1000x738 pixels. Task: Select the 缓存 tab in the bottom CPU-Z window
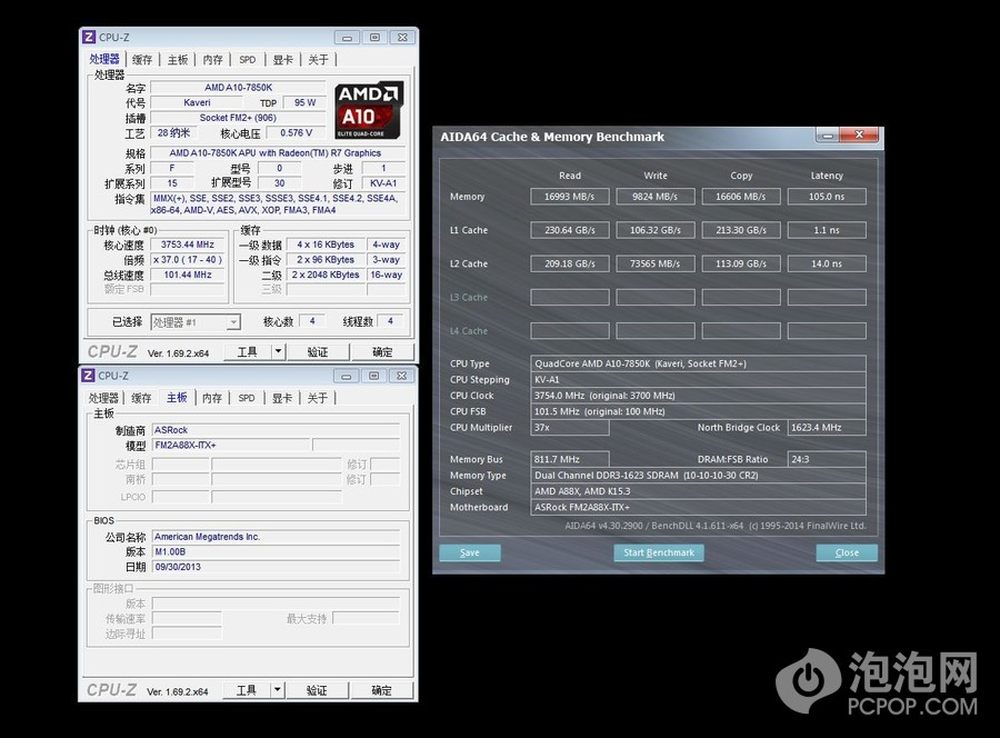141,398
